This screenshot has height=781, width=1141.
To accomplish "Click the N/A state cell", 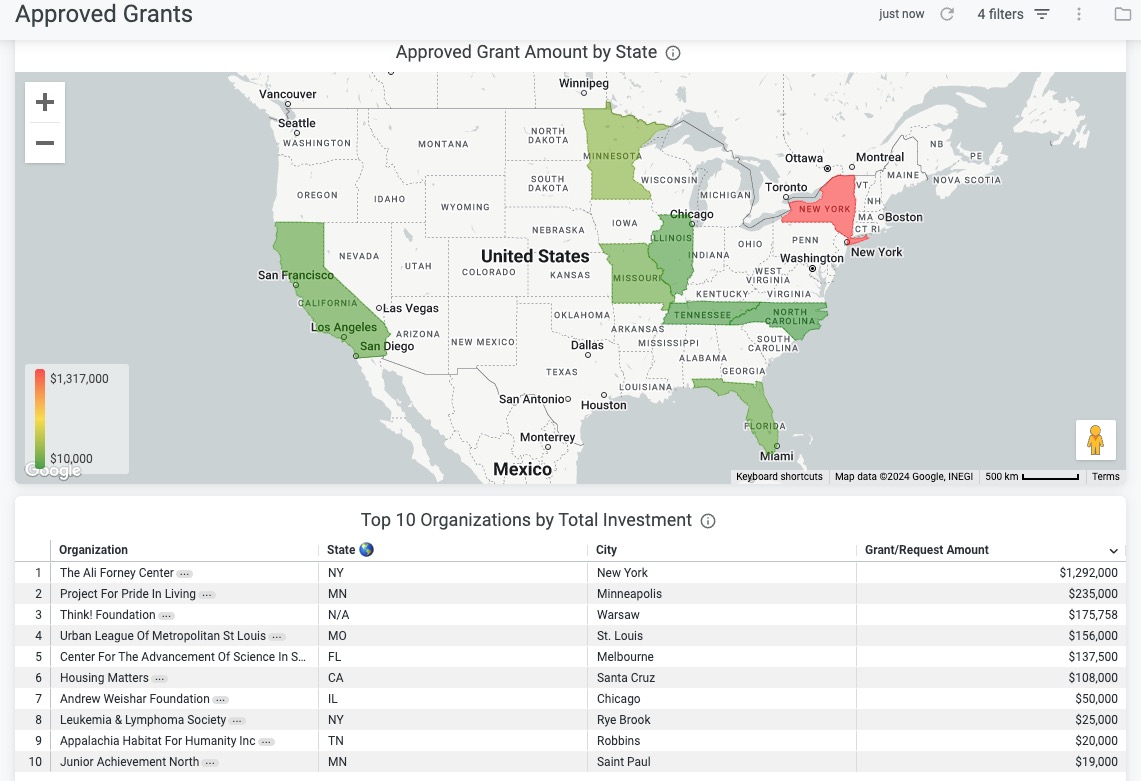I will pos(338,615).
